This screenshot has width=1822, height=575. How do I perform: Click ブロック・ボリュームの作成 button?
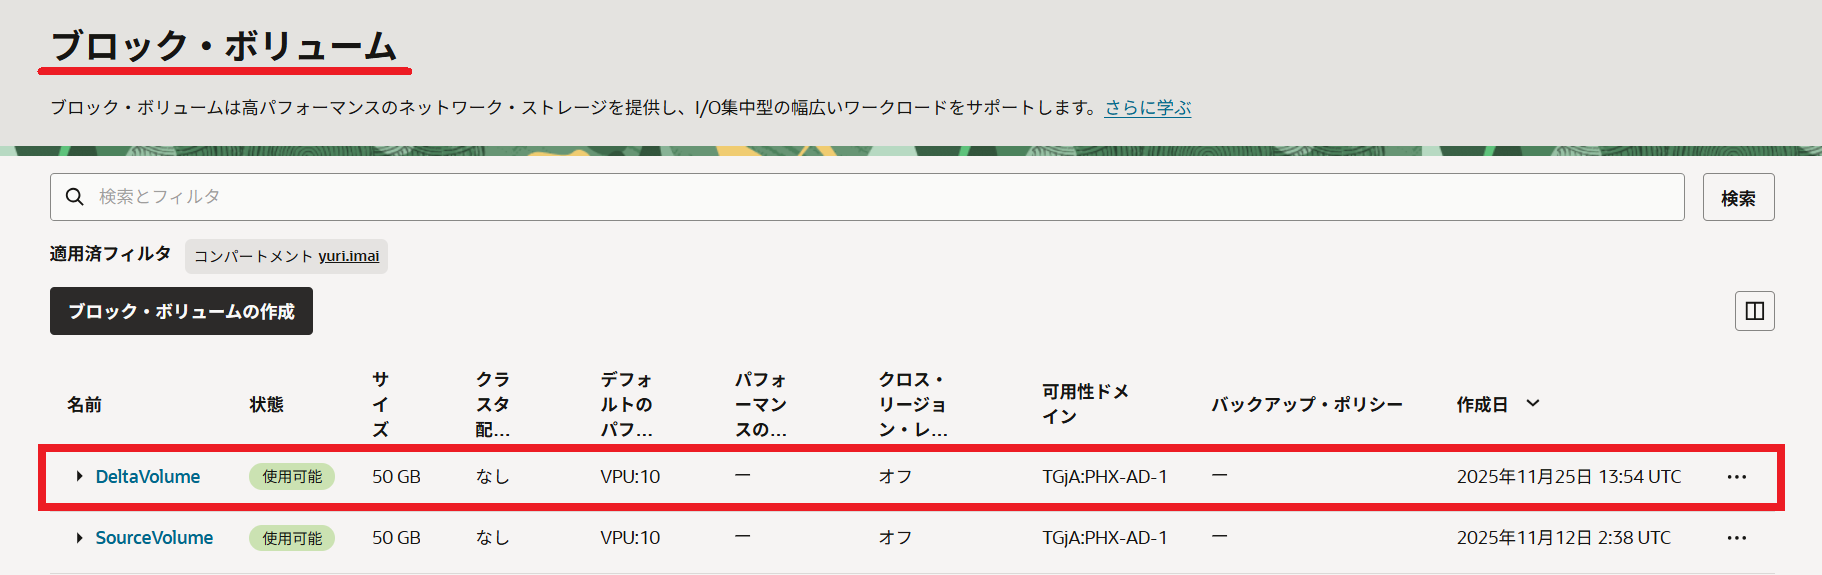pyautogui.click(x=181, y=311)
